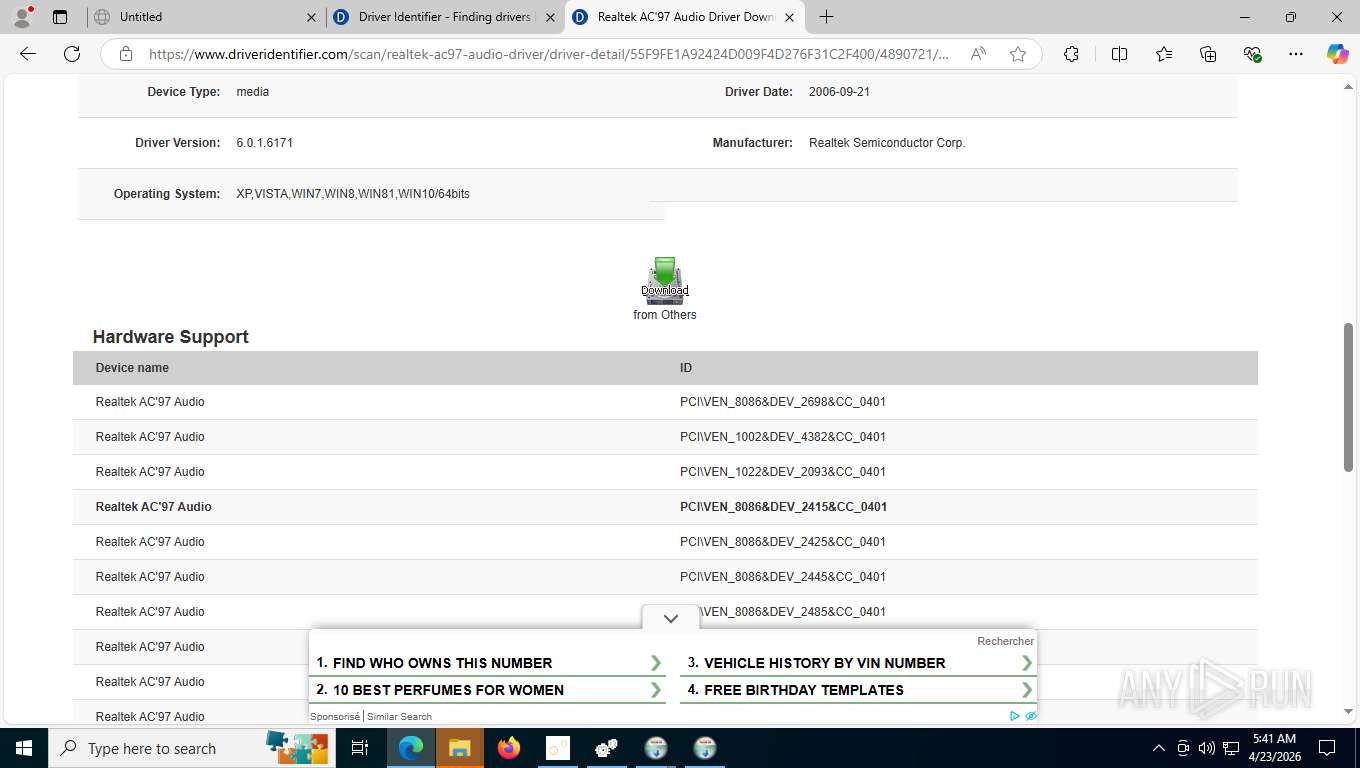Open ad '10 Best Perfumes for Women'
Screen dimensions: 1360x768
point(489,690)
